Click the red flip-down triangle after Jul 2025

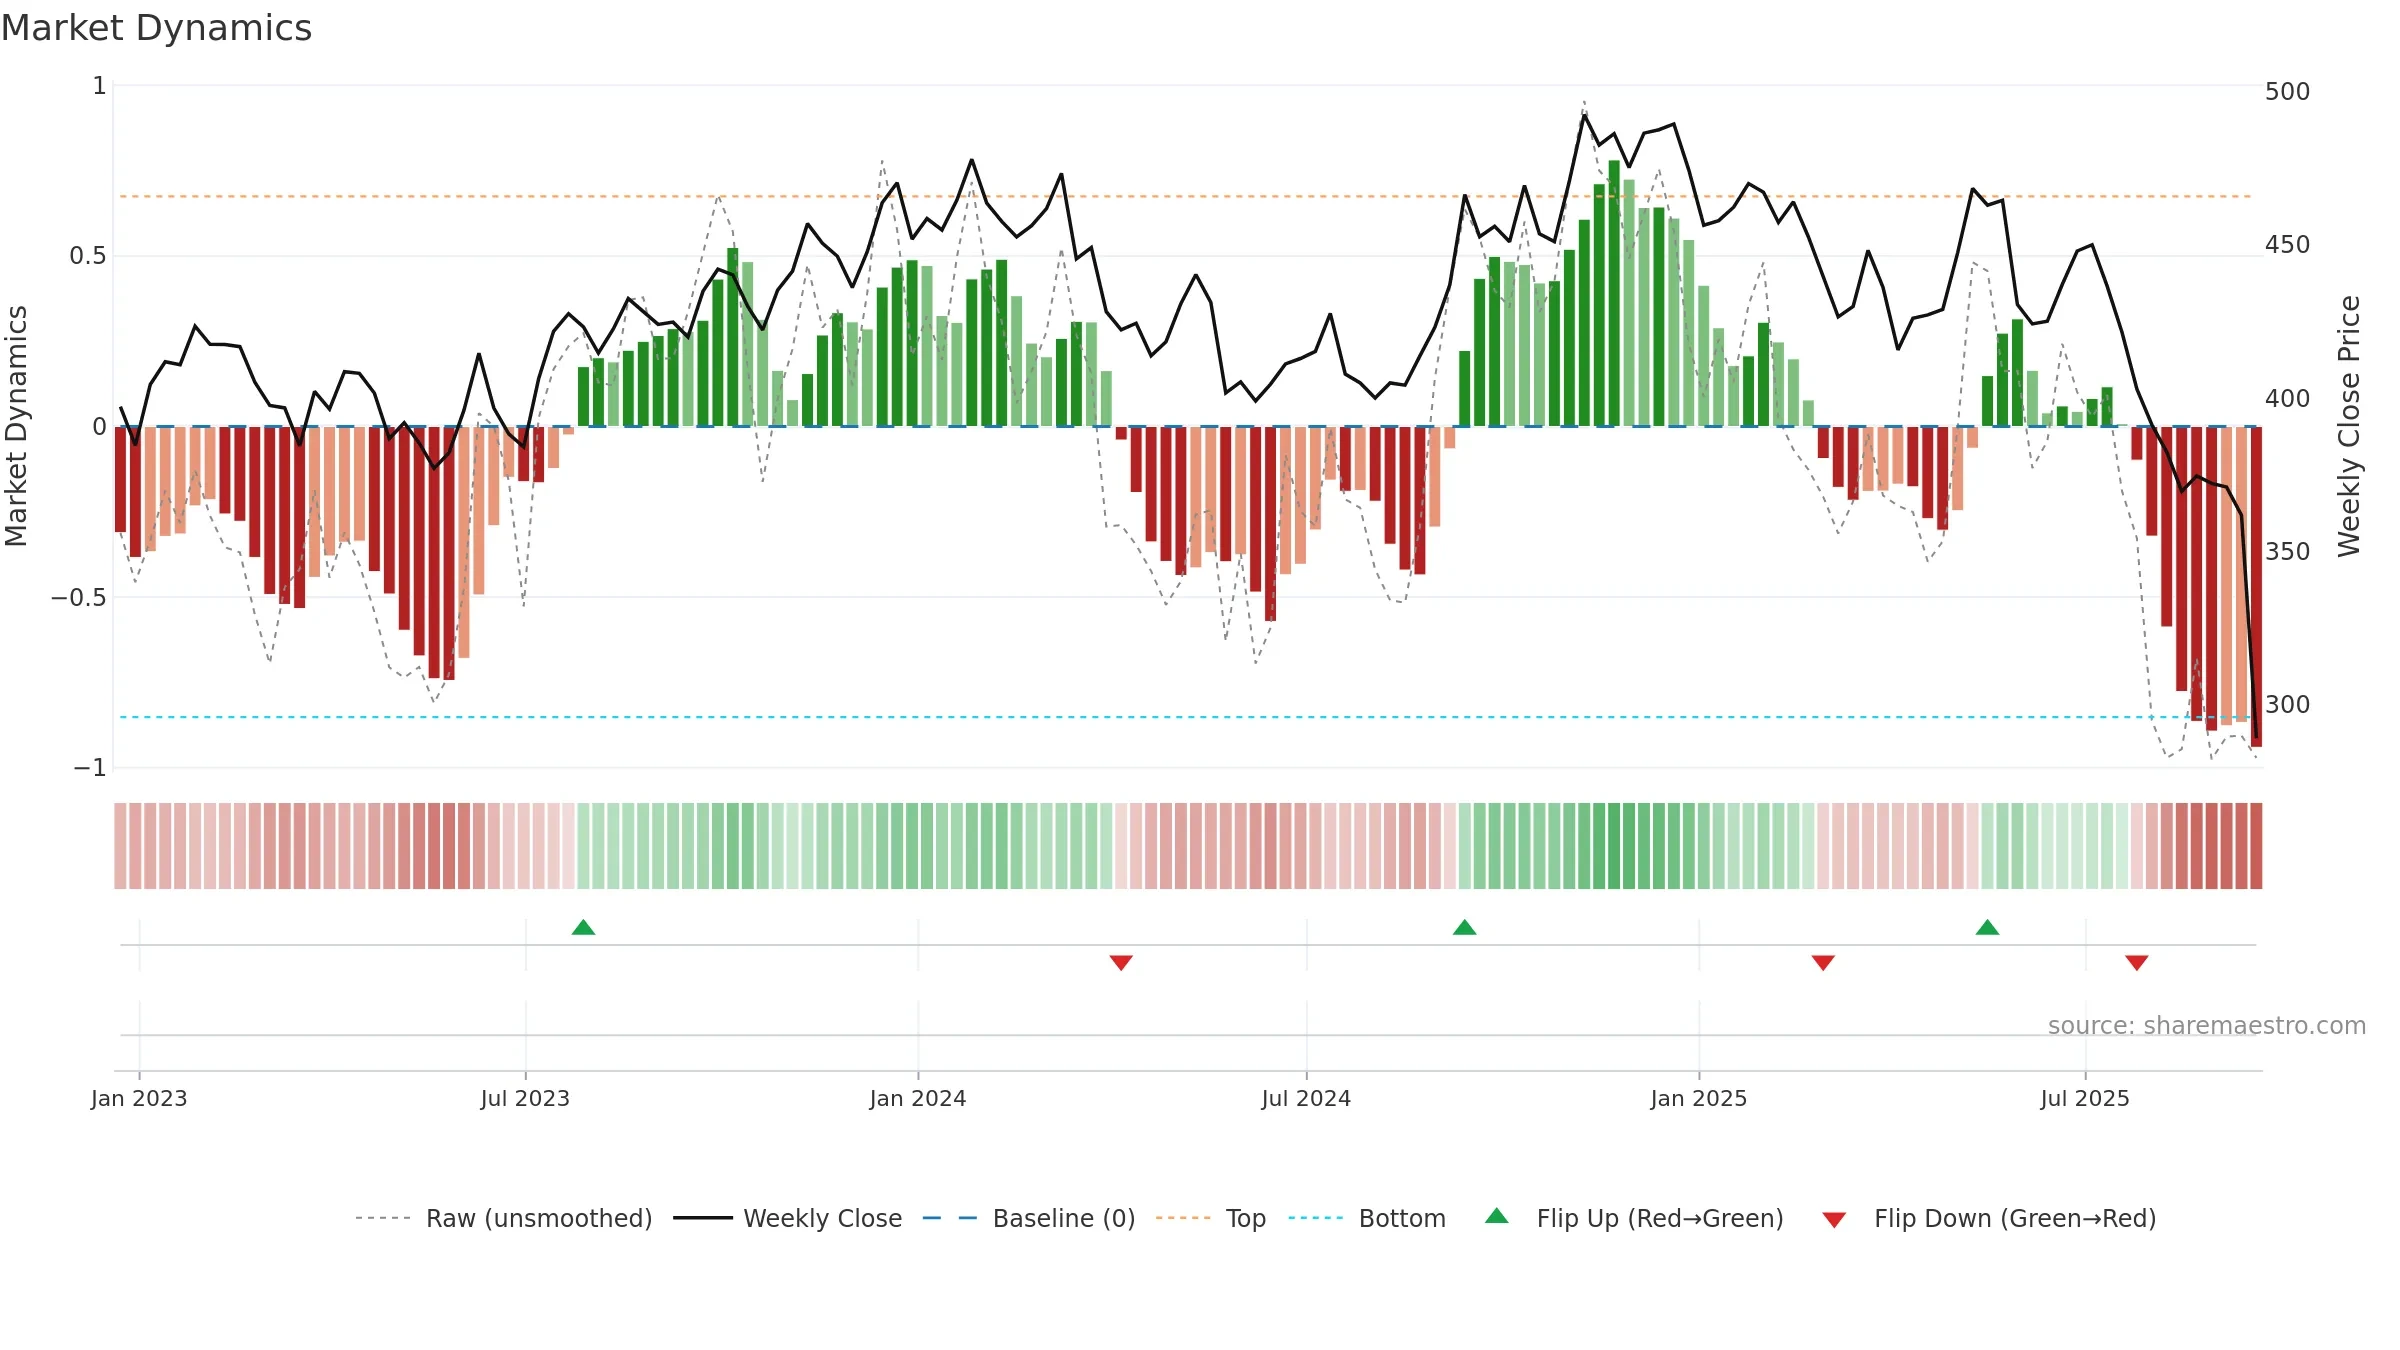pos(2137,962)
